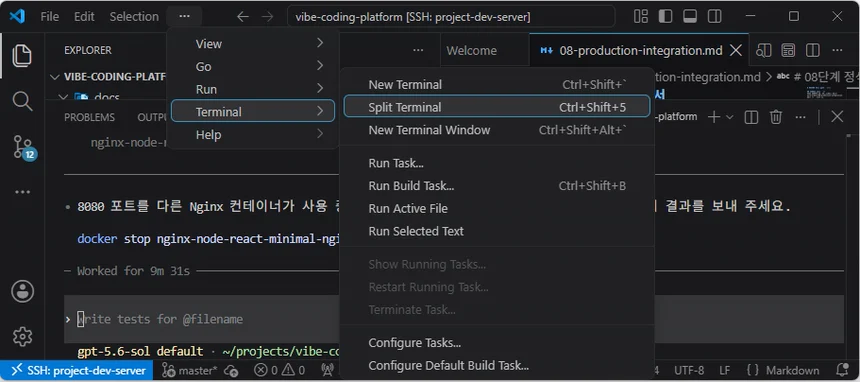
Task: Open the Customize Layout button
Action: point(641,16)
